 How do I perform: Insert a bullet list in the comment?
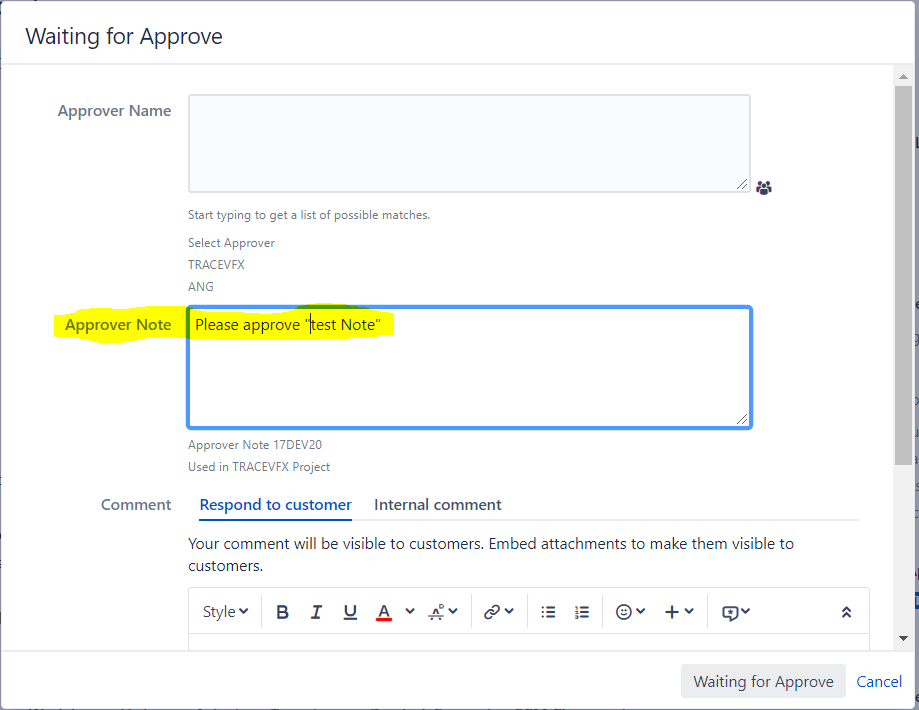point(548,611)
